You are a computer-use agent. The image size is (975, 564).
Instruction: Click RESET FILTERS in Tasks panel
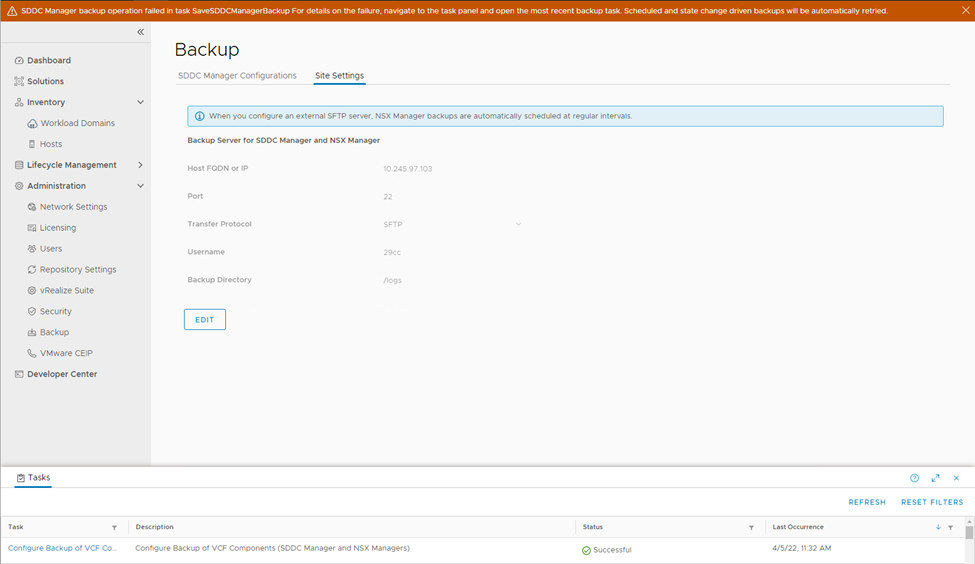[x=932, y=502]
